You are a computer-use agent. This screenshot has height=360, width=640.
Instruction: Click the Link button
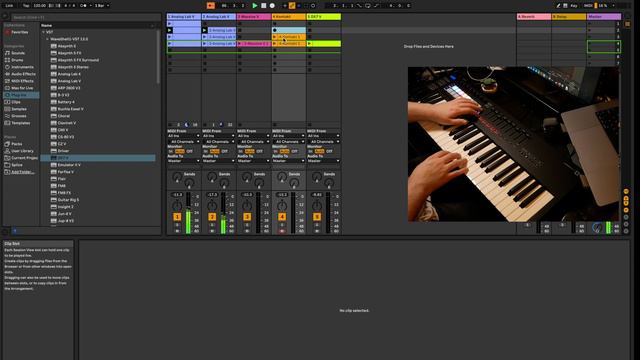point(9,6)
